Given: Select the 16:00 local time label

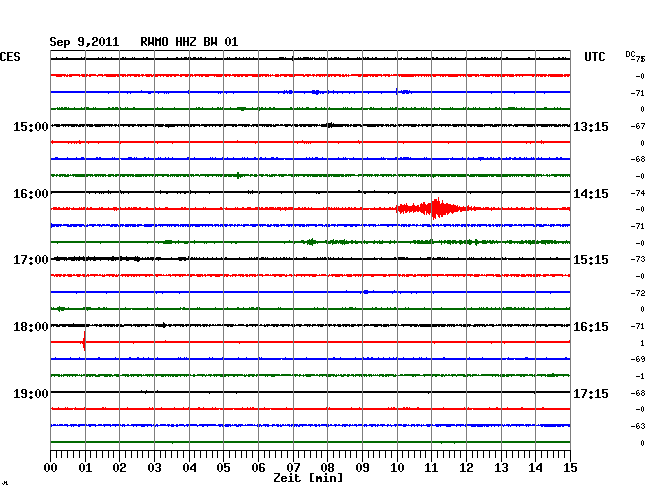Looking at the screenshot, I should (x=31, y=194).
